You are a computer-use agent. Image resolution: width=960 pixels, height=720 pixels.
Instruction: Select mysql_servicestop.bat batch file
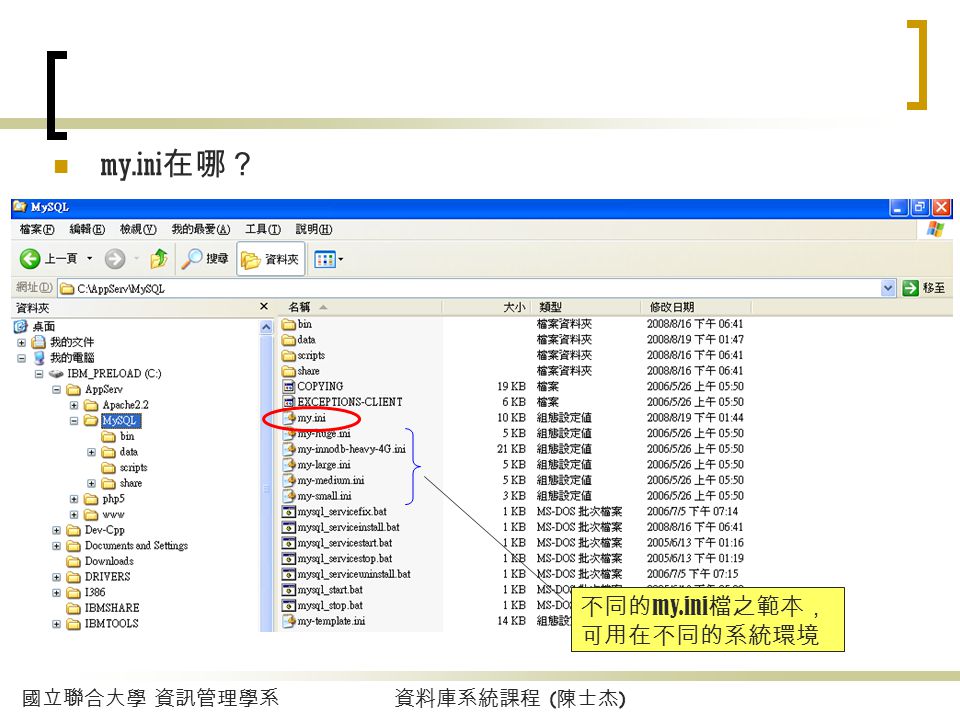tap(337, 558)
